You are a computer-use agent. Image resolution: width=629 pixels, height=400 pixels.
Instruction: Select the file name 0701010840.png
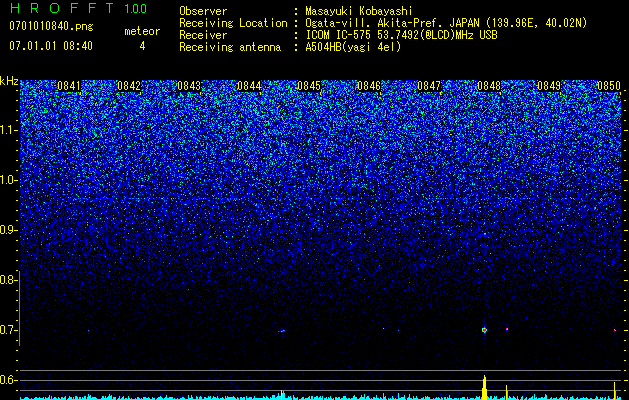pyautogui.click(x=51, y=27)
